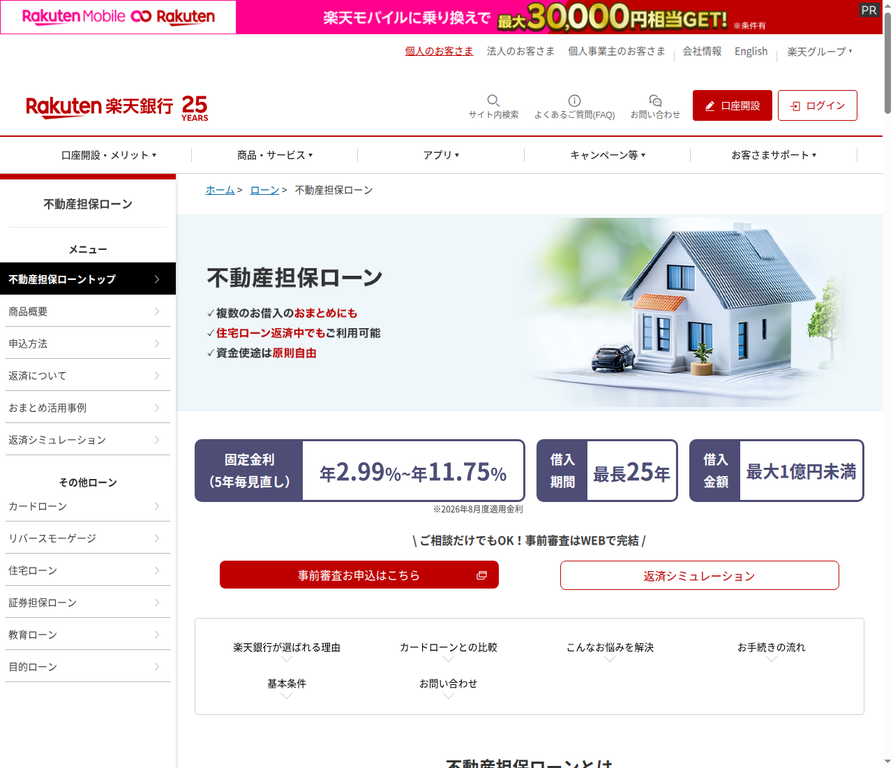Open リバースモーゲージ sidebar item
893x768 pixels.
[88, 539]
